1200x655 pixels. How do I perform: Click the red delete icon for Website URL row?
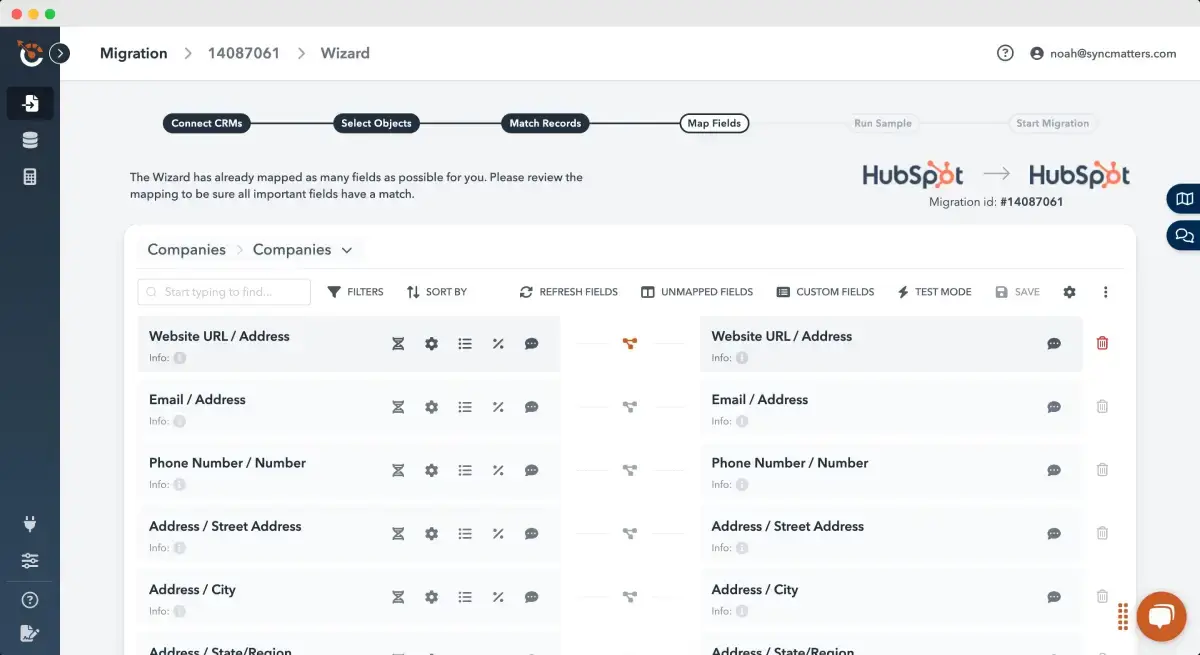pos(1102,343)
